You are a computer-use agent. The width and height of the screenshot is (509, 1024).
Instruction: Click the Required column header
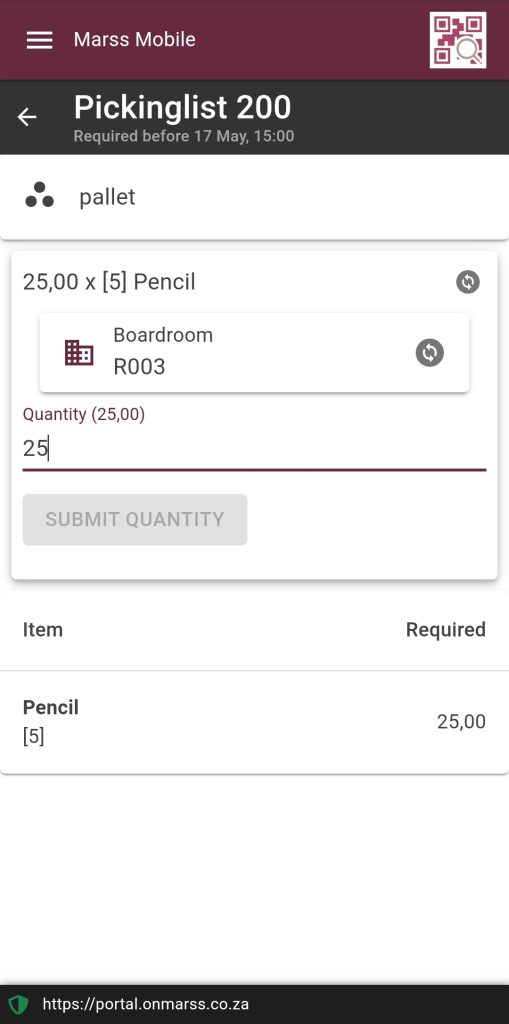click(x=446, y=630)
